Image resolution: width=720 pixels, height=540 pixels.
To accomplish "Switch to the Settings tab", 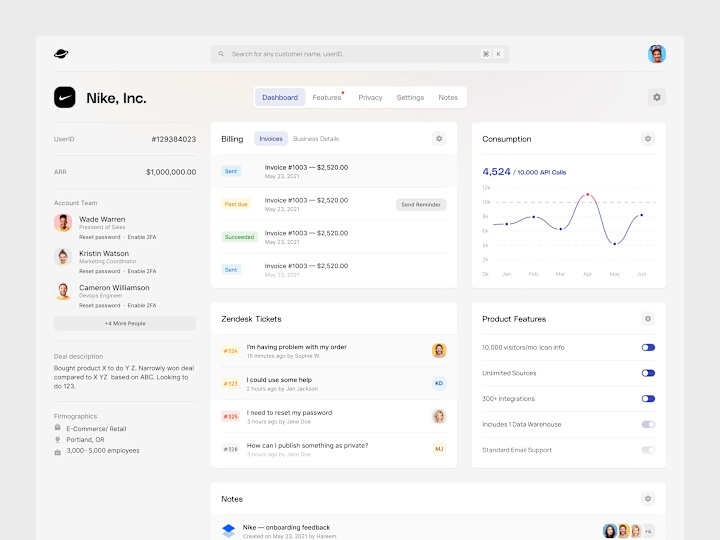I will 410,97.
